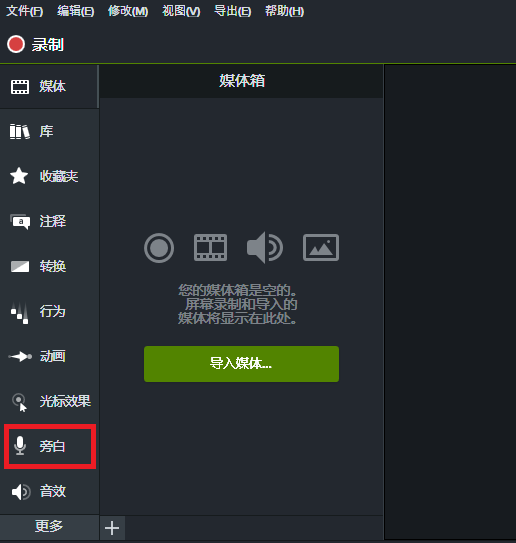The image size is (516, 543).
Task: Open the 转换 transitions tool
Action: (49, 266)
